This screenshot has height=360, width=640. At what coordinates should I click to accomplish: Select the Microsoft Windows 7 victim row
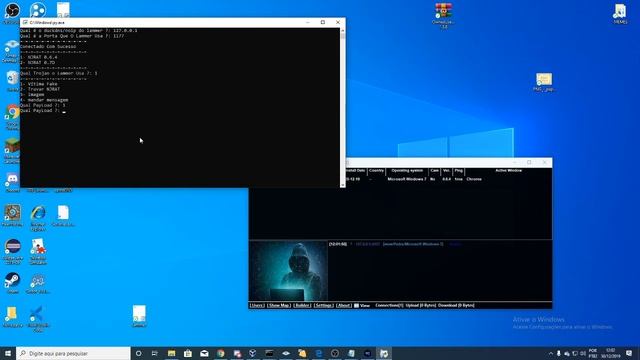448,179
